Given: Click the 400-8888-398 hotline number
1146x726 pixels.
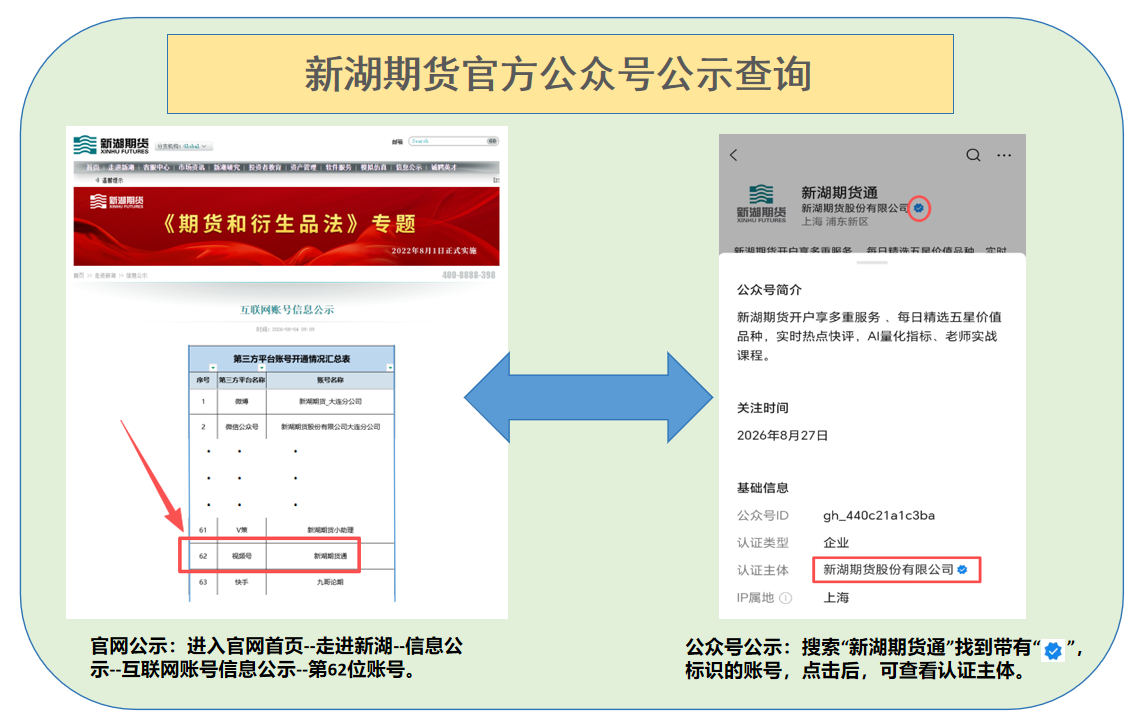Looking at the screenshot, I should (468, 276).
